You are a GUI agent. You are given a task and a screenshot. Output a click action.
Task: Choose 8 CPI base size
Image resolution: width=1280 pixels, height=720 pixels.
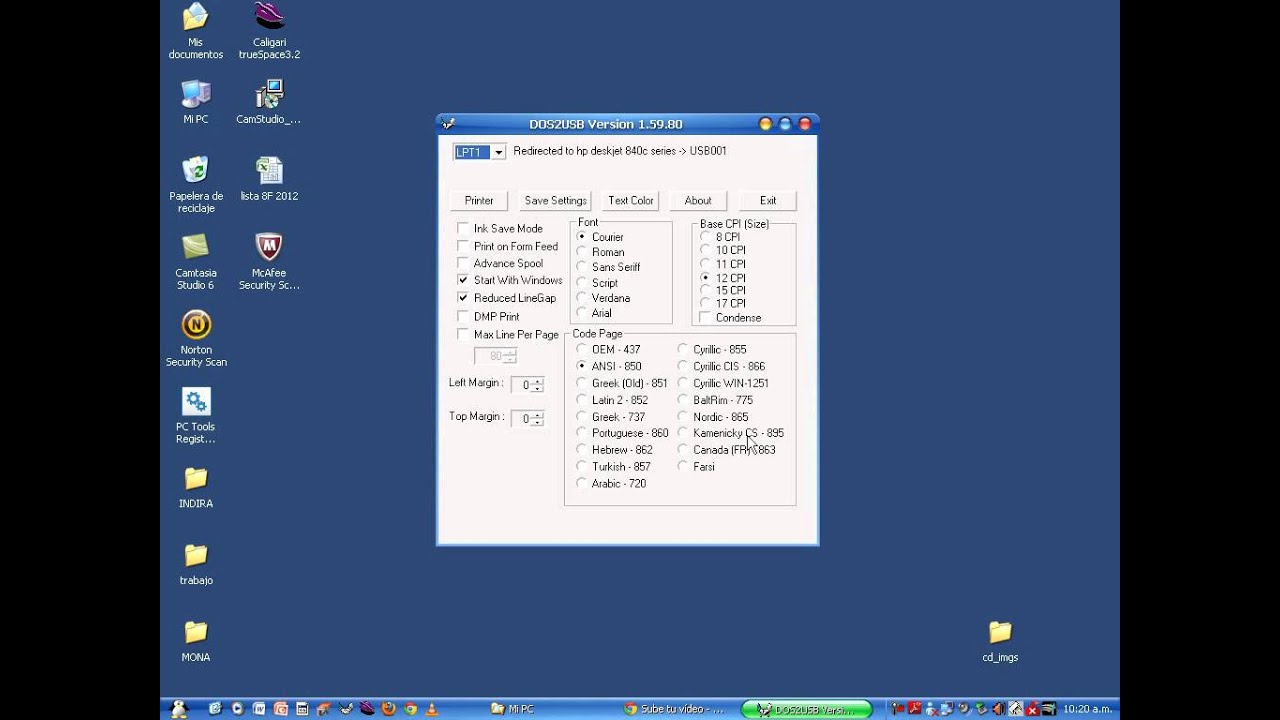706,237
